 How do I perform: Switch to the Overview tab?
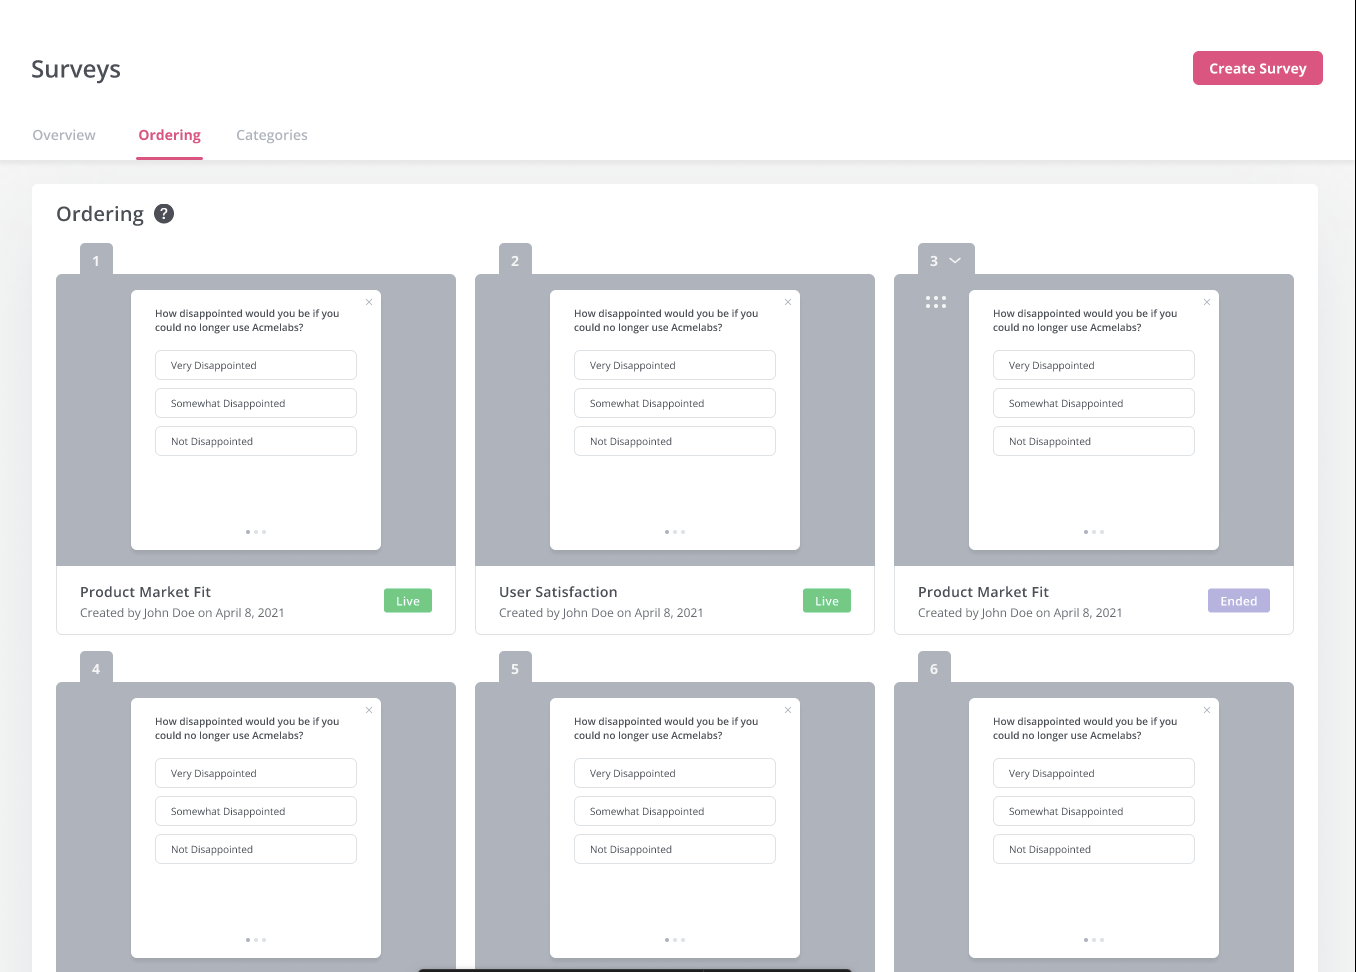point(64,135)
